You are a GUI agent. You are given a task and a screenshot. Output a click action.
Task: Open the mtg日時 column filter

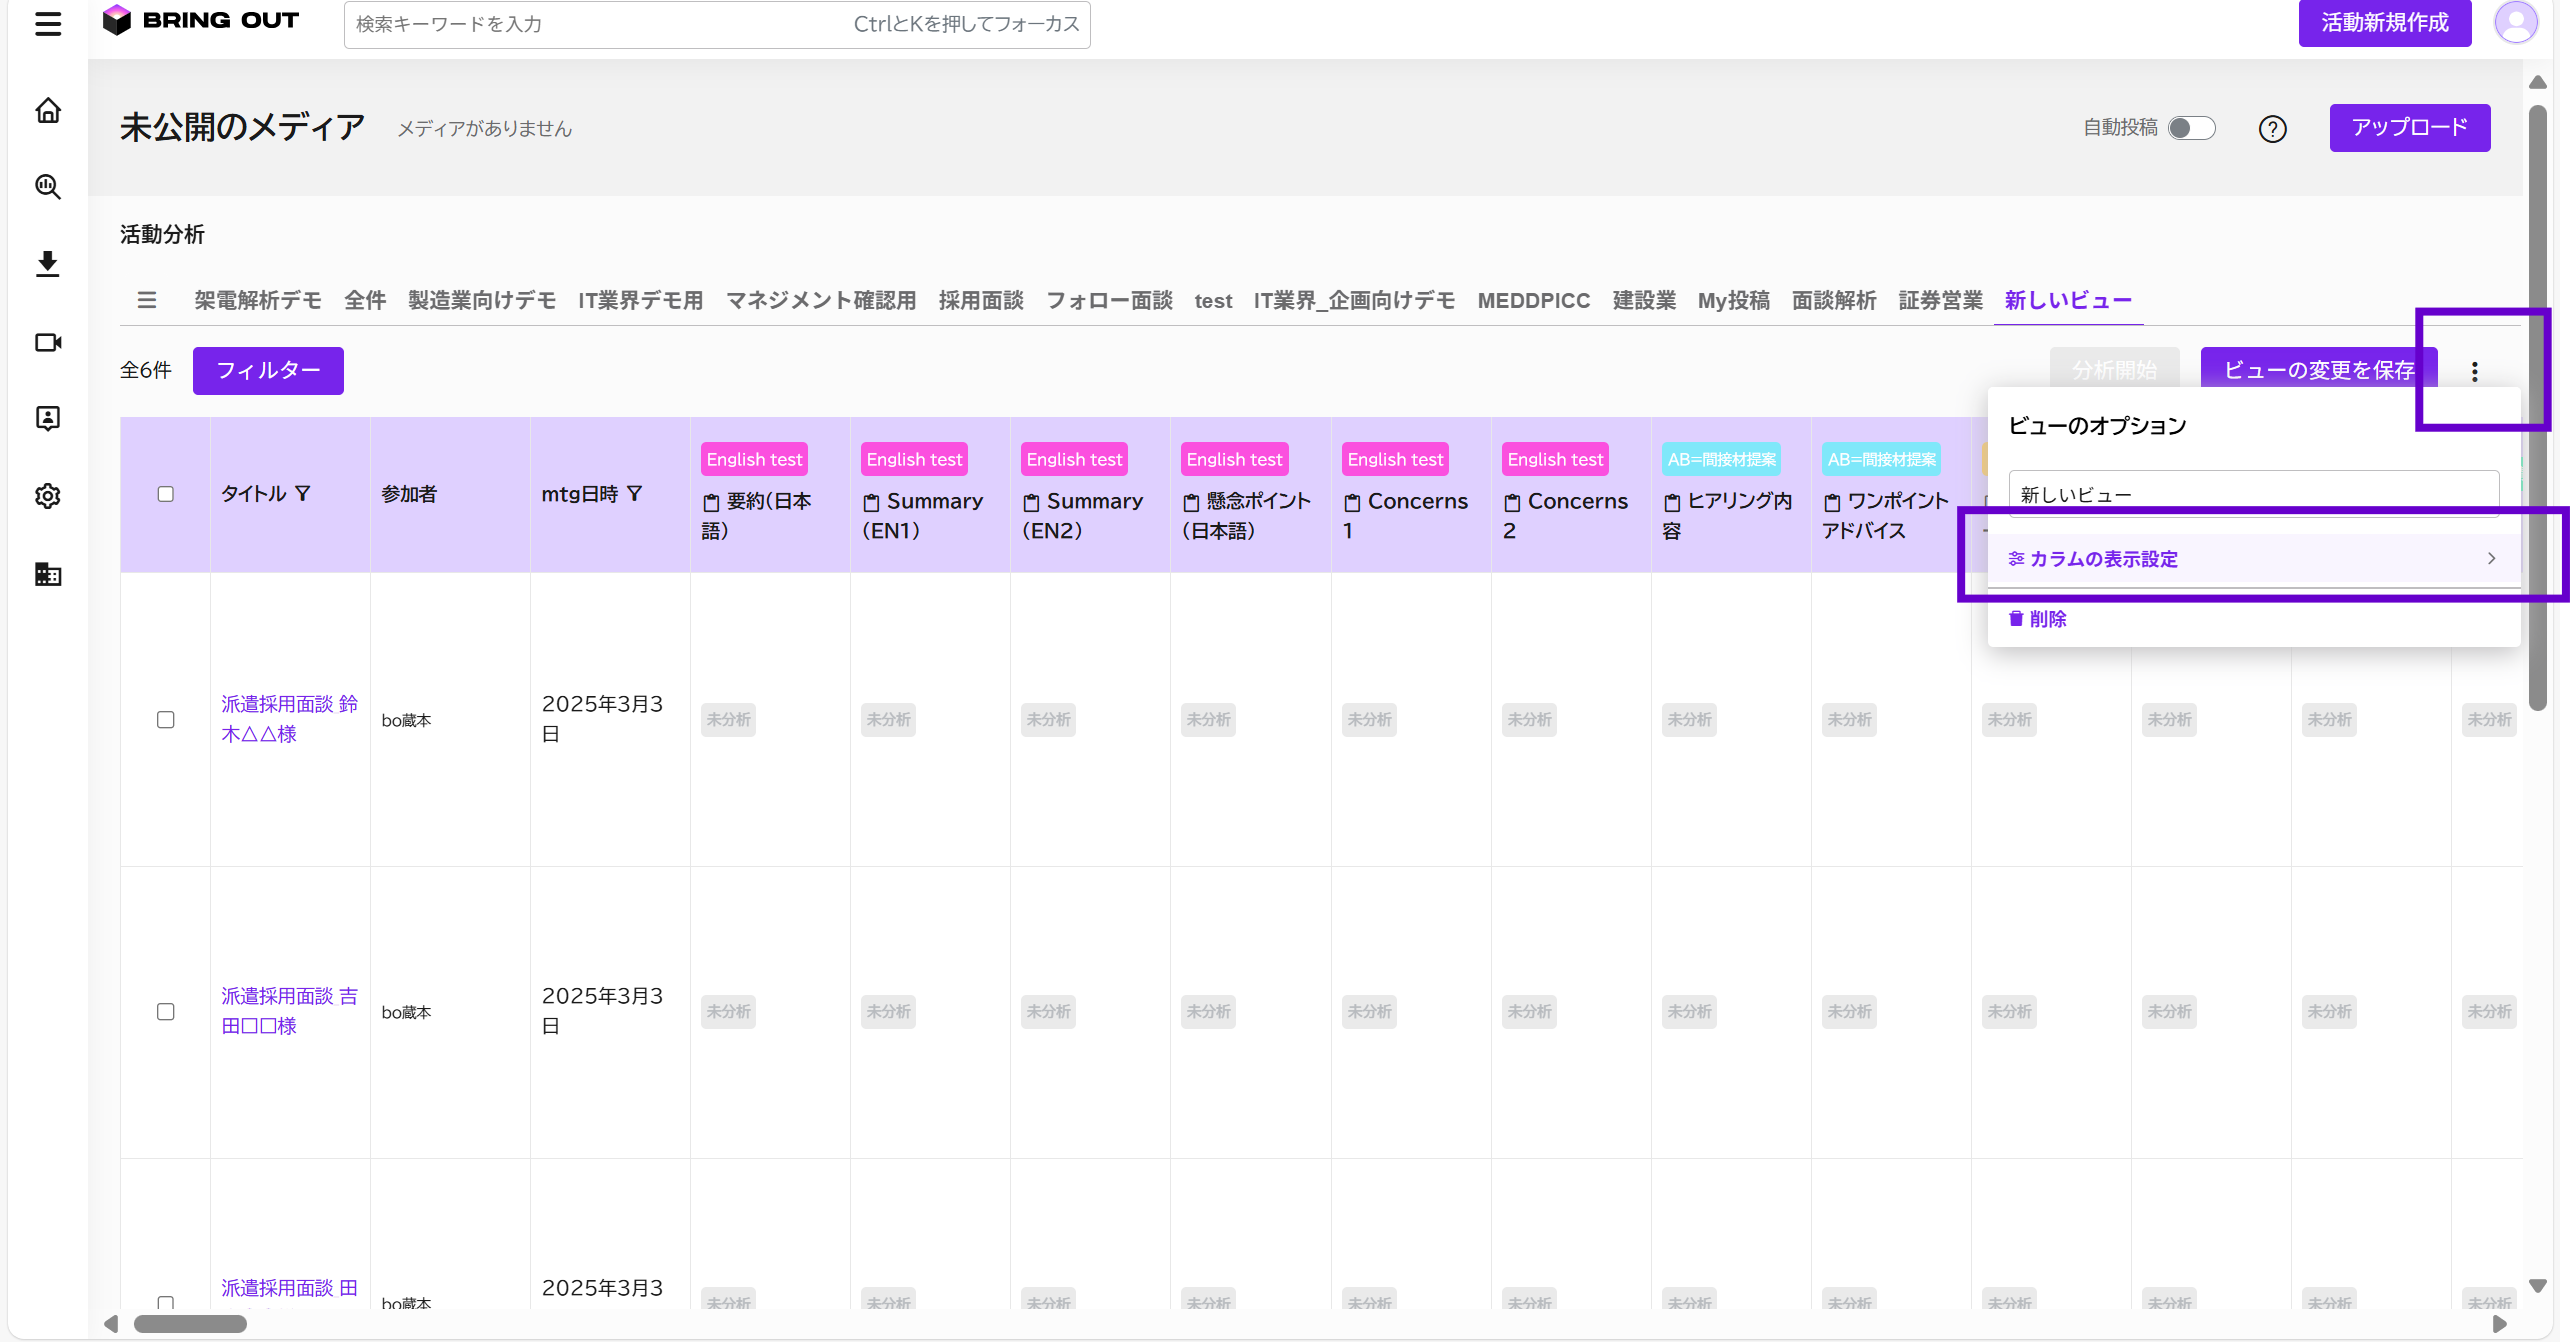pyautogui.click(x=634, y=494)
